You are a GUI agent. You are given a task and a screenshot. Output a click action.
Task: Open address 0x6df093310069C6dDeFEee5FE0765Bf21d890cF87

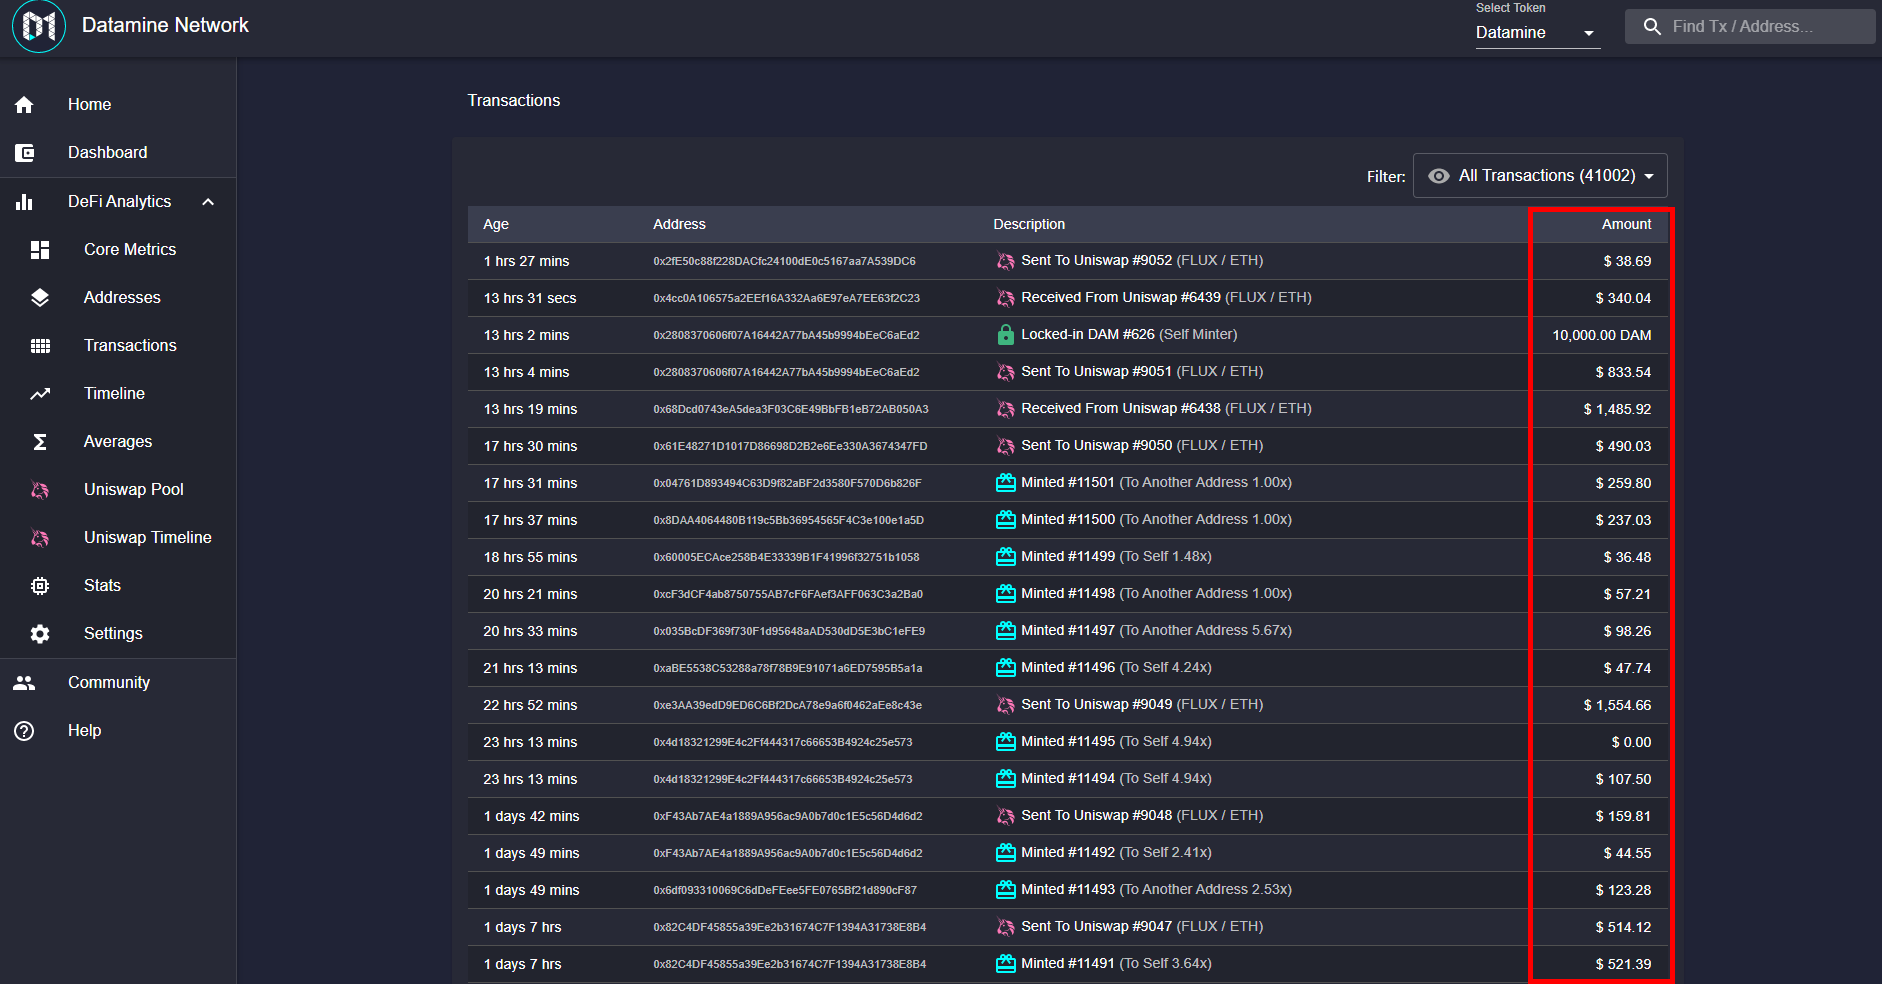click(785, 890)
